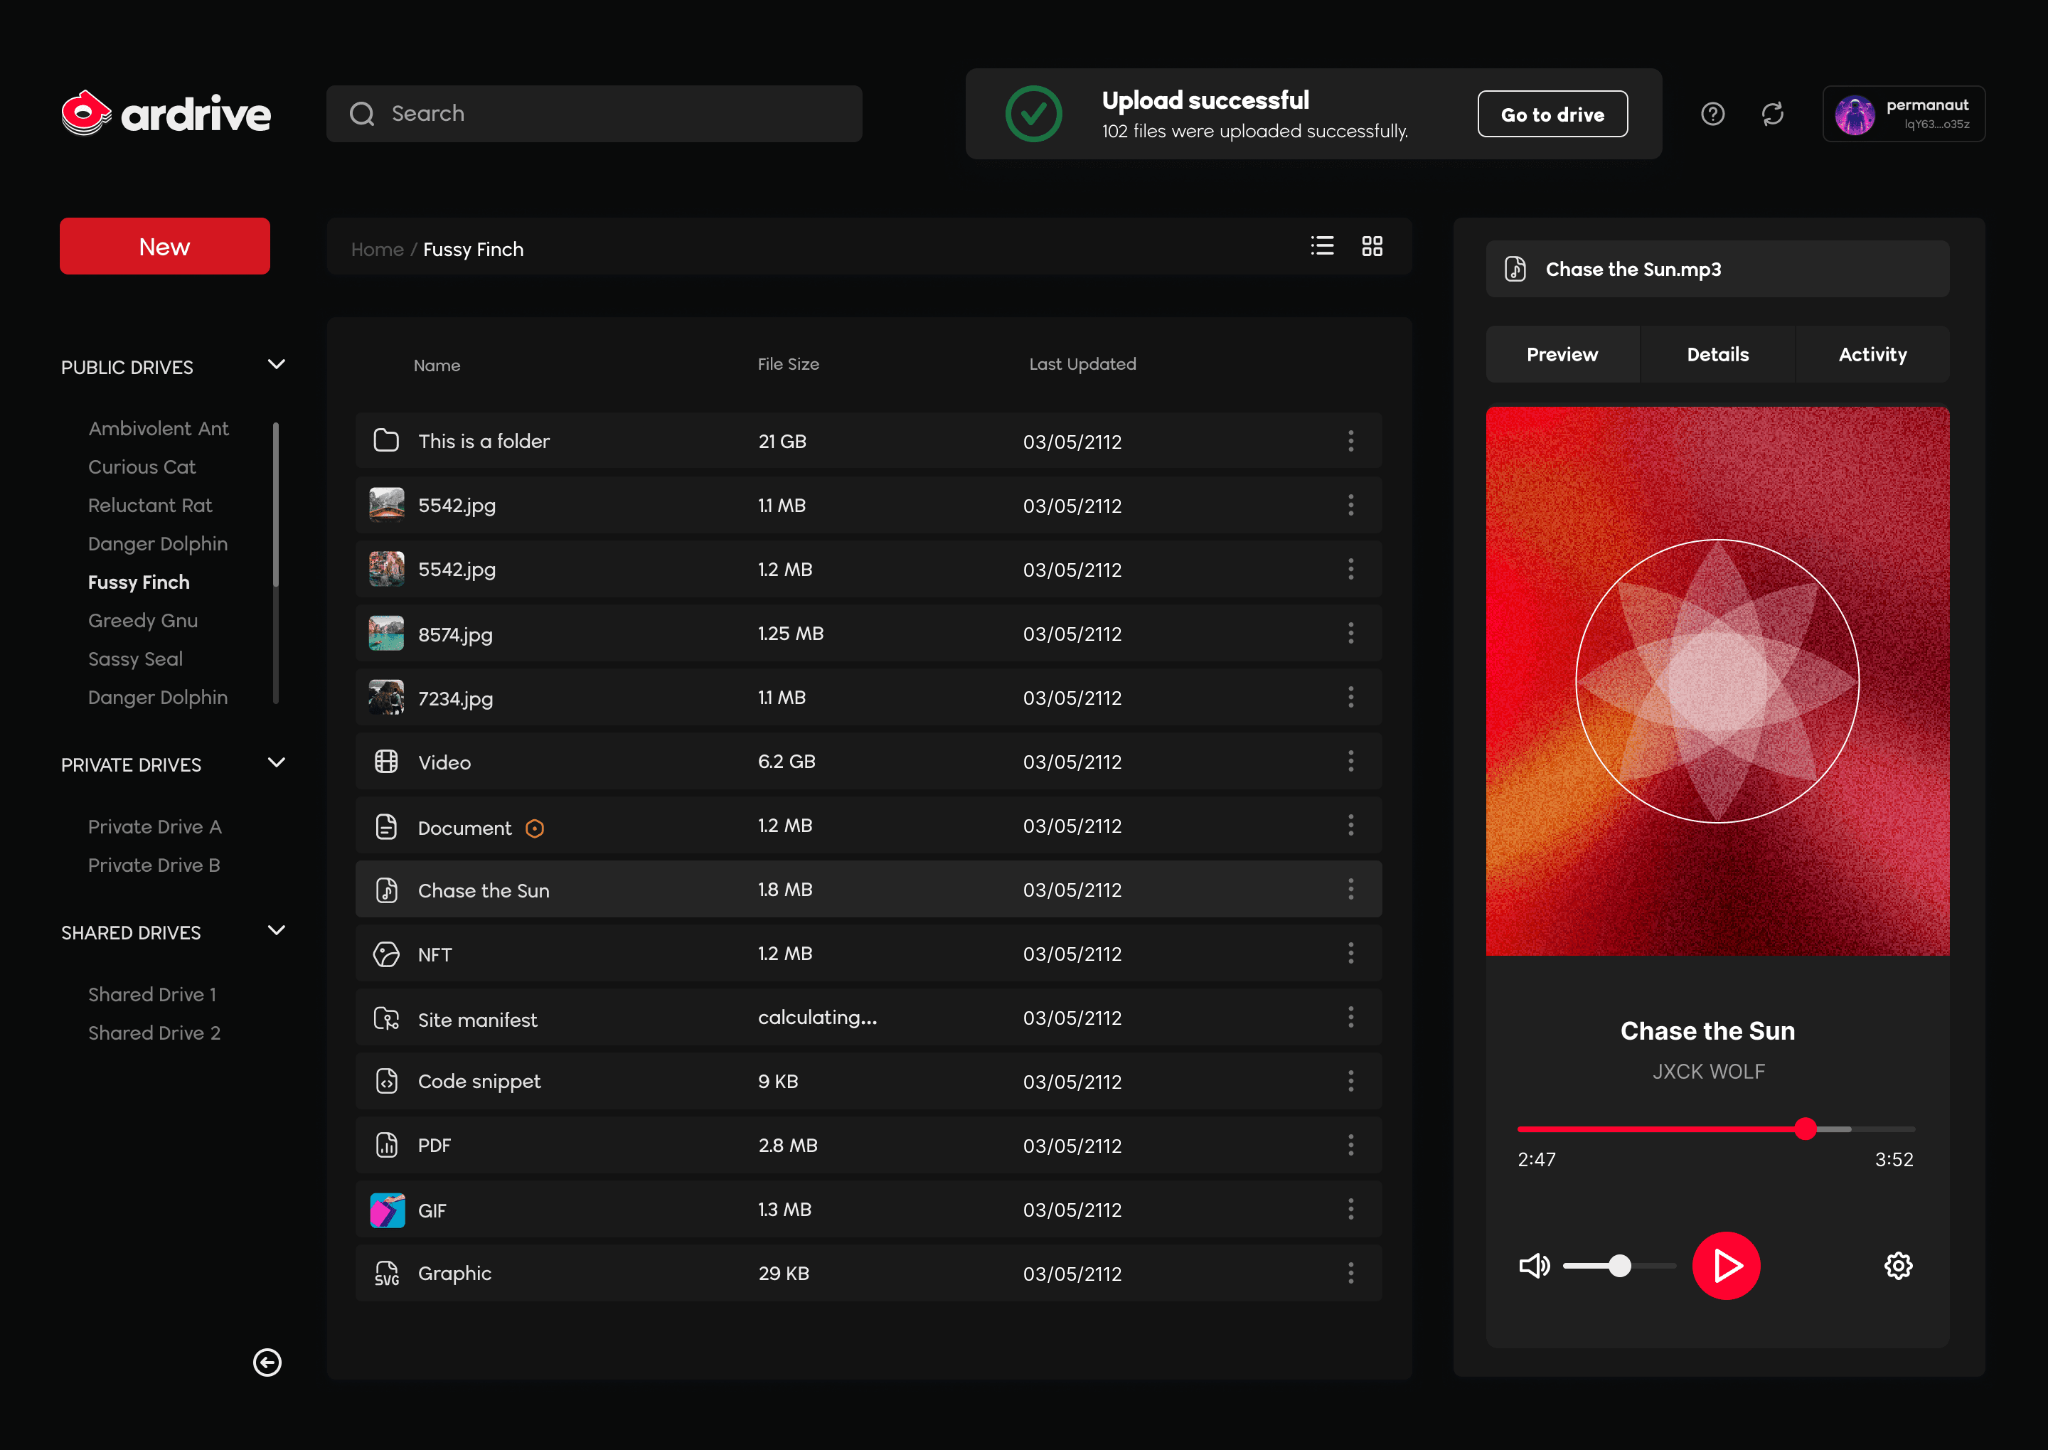Screen dimensions: 2048x1450
Task: Click the red play button
Action: [x=1726, y=1266]
